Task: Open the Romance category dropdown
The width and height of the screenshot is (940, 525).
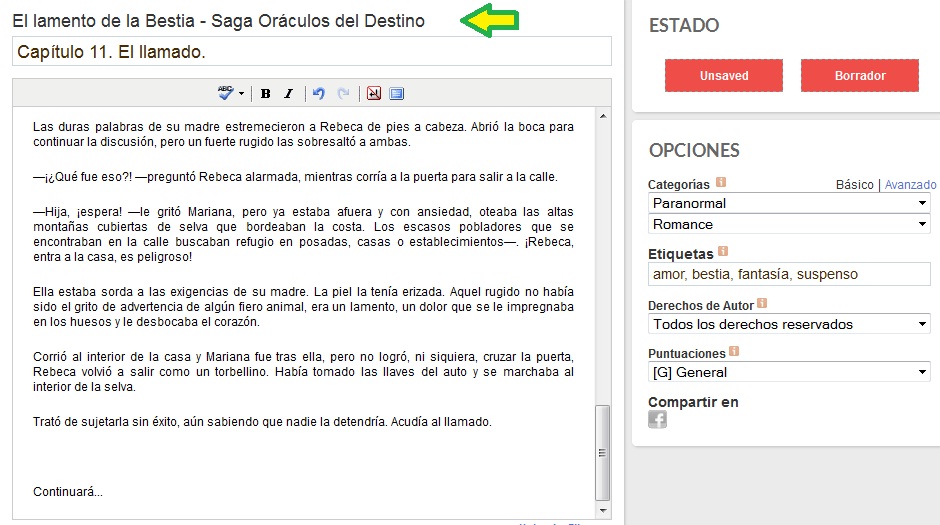Action: [789, 224]
